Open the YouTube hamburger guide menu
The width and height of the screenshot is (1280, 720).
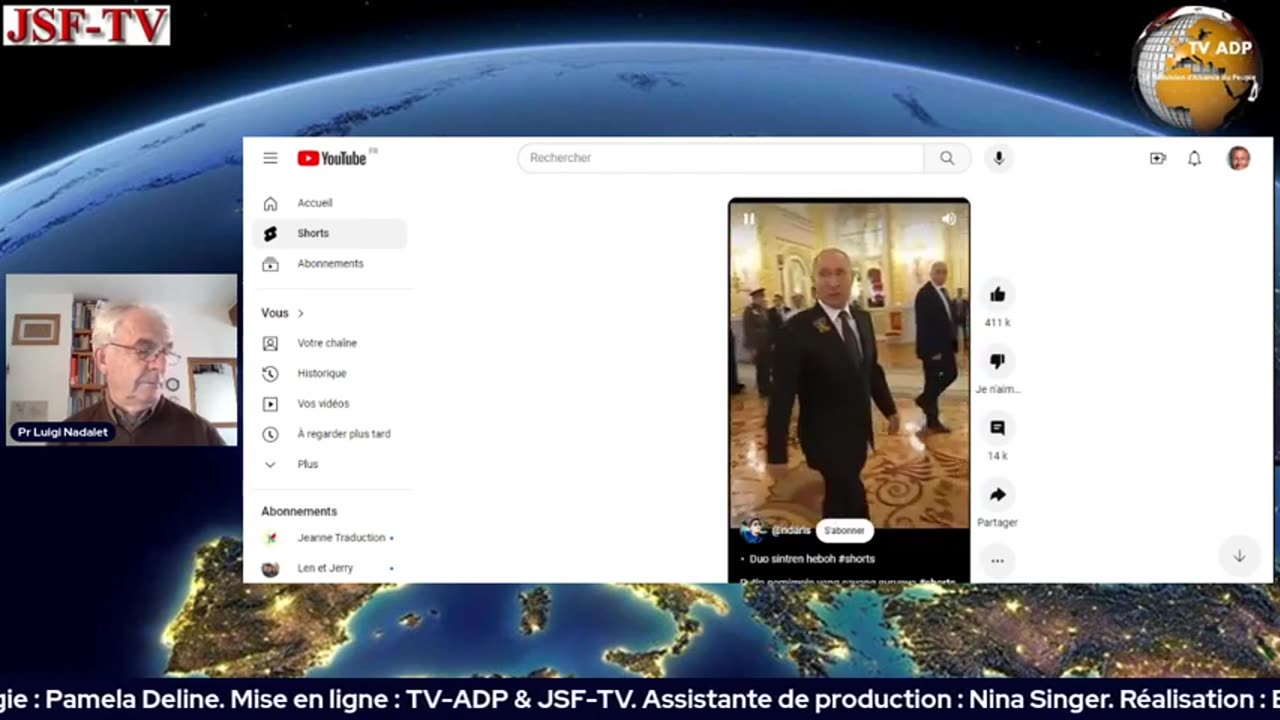coord(270,158)
